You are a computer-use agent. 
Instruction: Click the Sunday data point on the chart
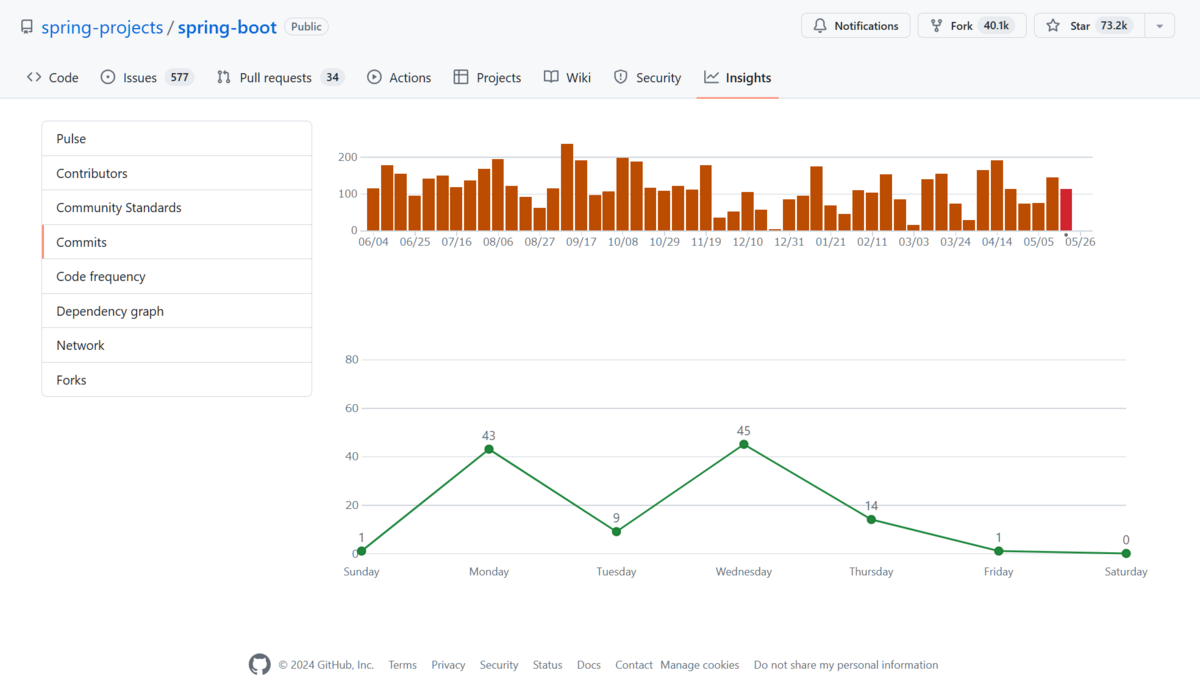361,551
